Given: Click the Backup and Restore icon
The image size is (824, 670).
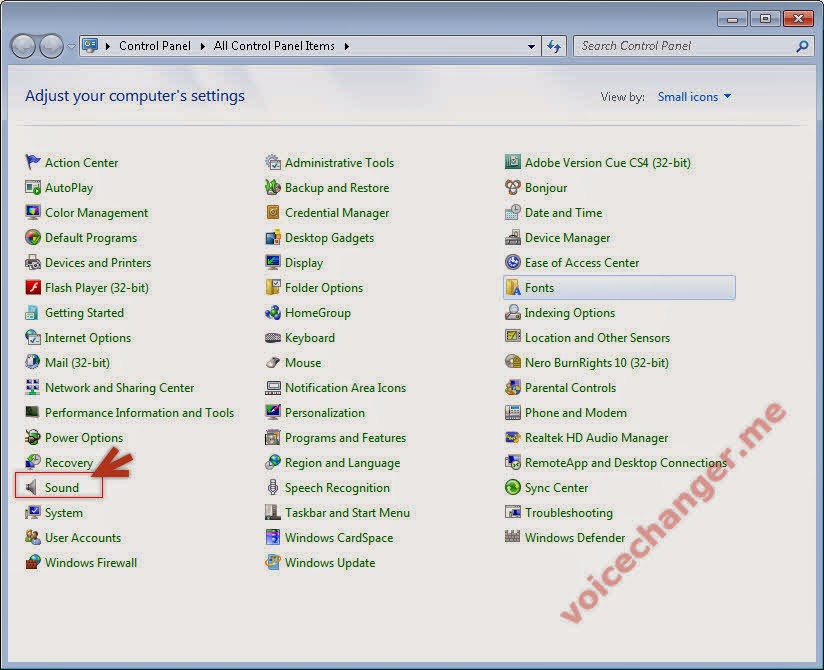Looking at the screenshot, I should [x=273, y=187].
